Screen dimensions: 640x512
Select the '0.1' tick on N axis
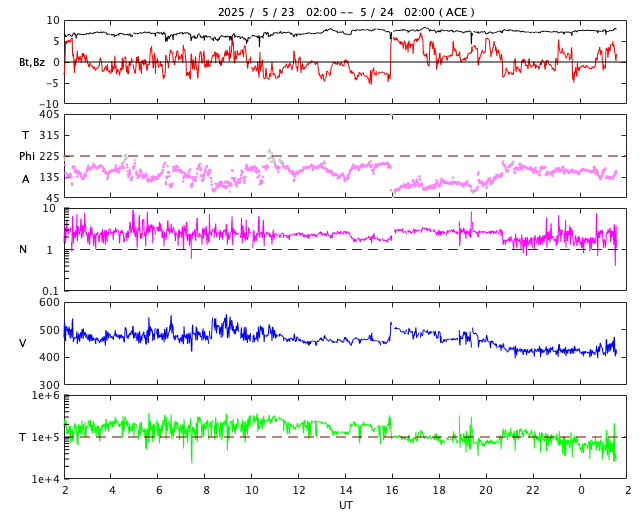(51, 291)
